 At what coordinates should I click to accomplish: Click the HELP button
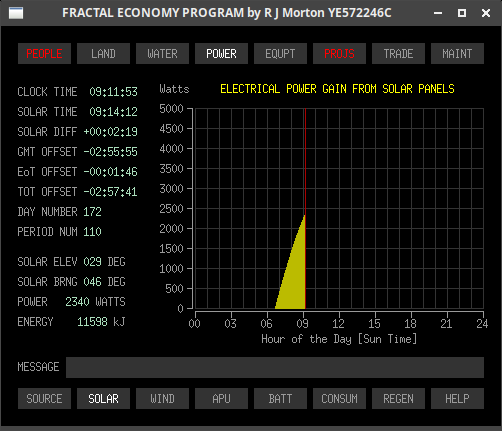click(x=457, y=398)
